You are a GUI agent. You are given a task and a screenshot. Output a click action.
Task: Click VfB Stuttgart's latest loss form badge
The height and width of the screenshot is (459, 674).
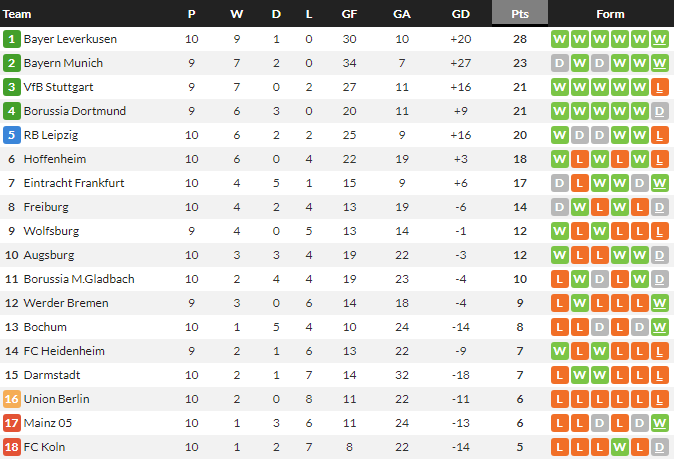[x=659, y=87]
